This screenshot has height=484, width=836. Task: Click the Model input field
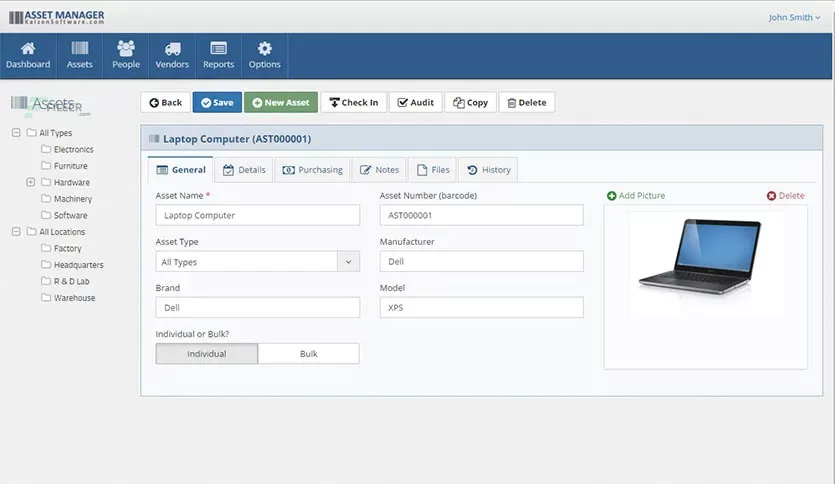[x=481, y=308]
